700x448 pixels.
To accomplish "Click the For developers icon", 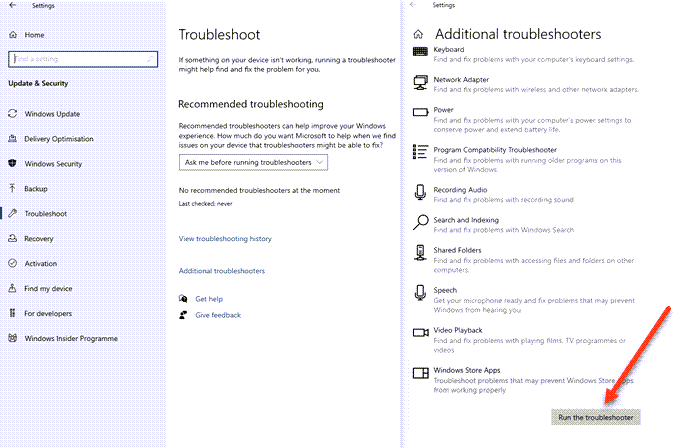I will pyautogui.click(x=12, y=313).
